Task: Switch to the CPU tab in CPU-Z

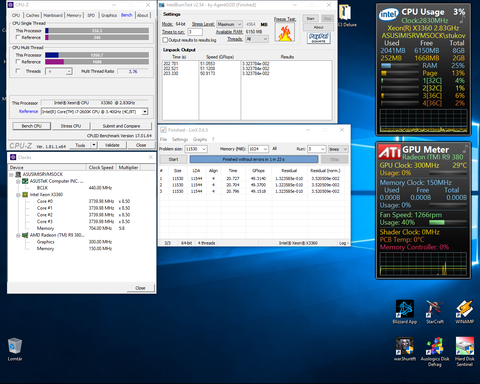Action: [16, 15]
